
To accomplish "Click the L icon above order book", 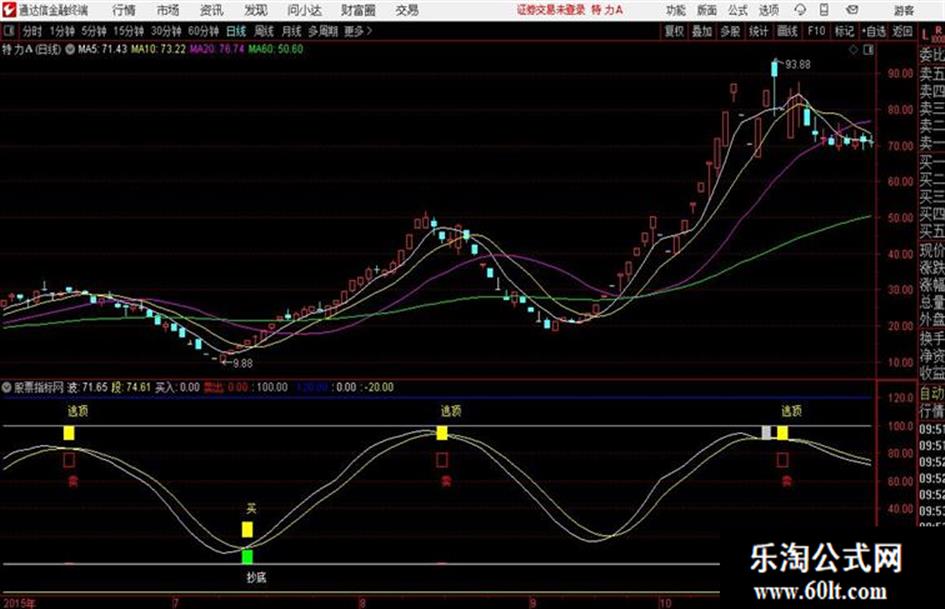I will 925,35.
